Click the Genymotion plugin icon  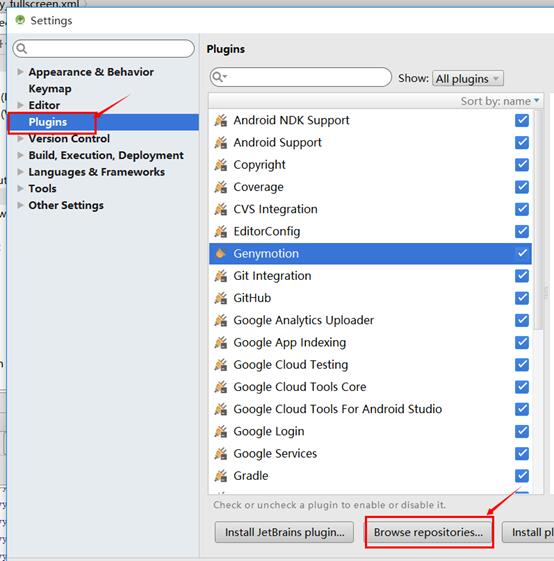tap(221, 253)
